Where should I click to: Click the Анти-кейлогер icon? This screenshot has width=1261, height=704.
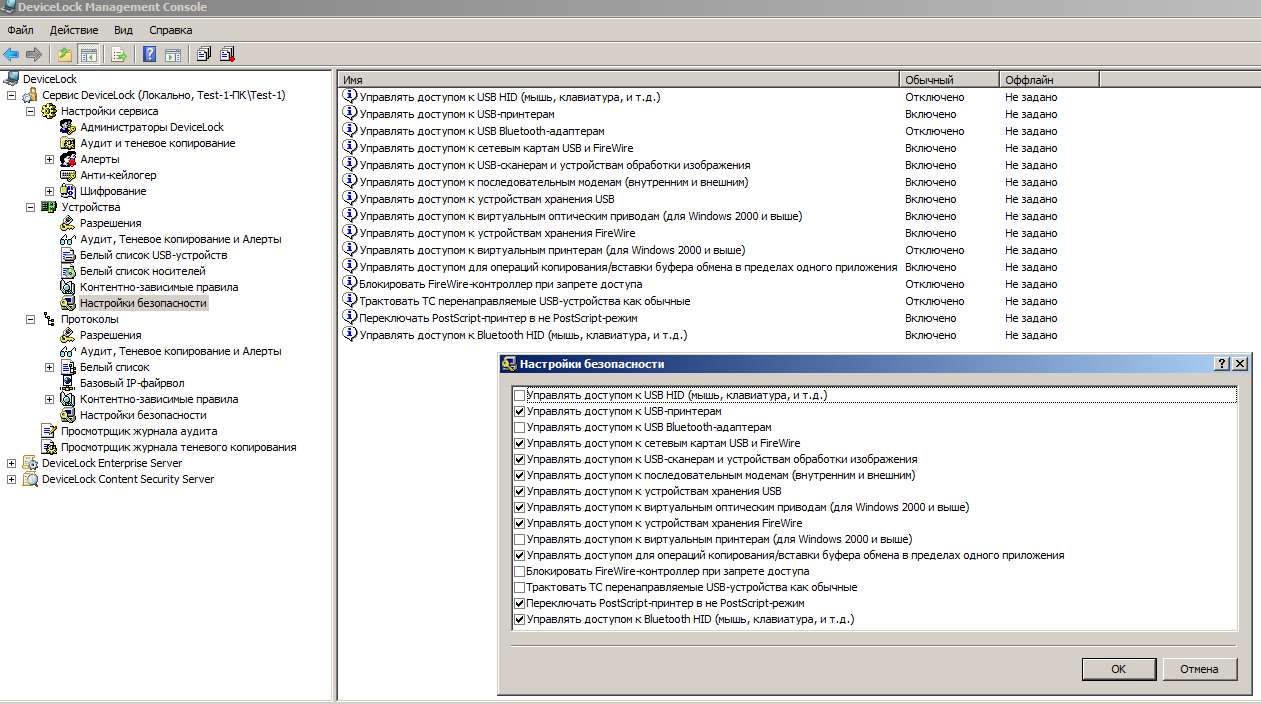[68, 175]
